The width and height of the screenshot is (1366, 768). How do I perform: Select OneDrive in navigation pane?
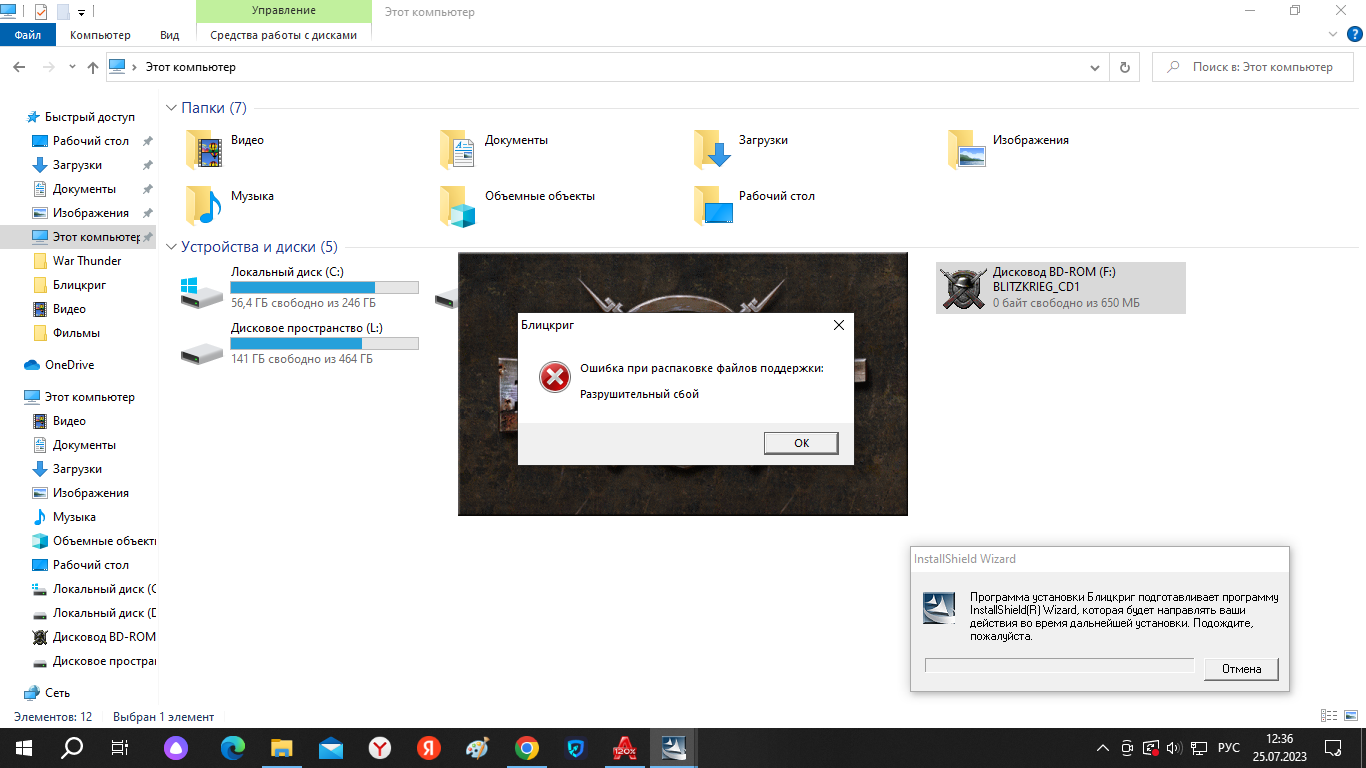69,365
